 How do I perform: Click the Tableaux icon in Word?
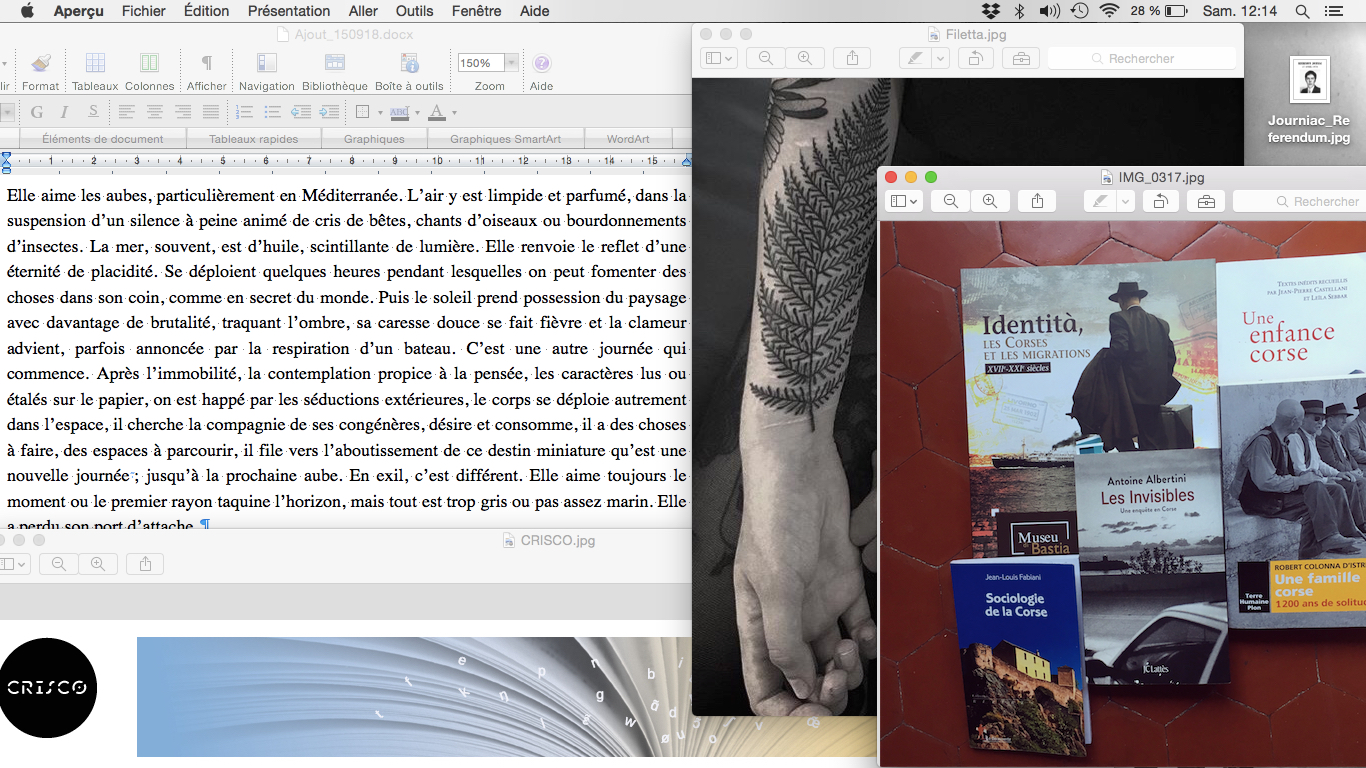[x=95, y=64]
